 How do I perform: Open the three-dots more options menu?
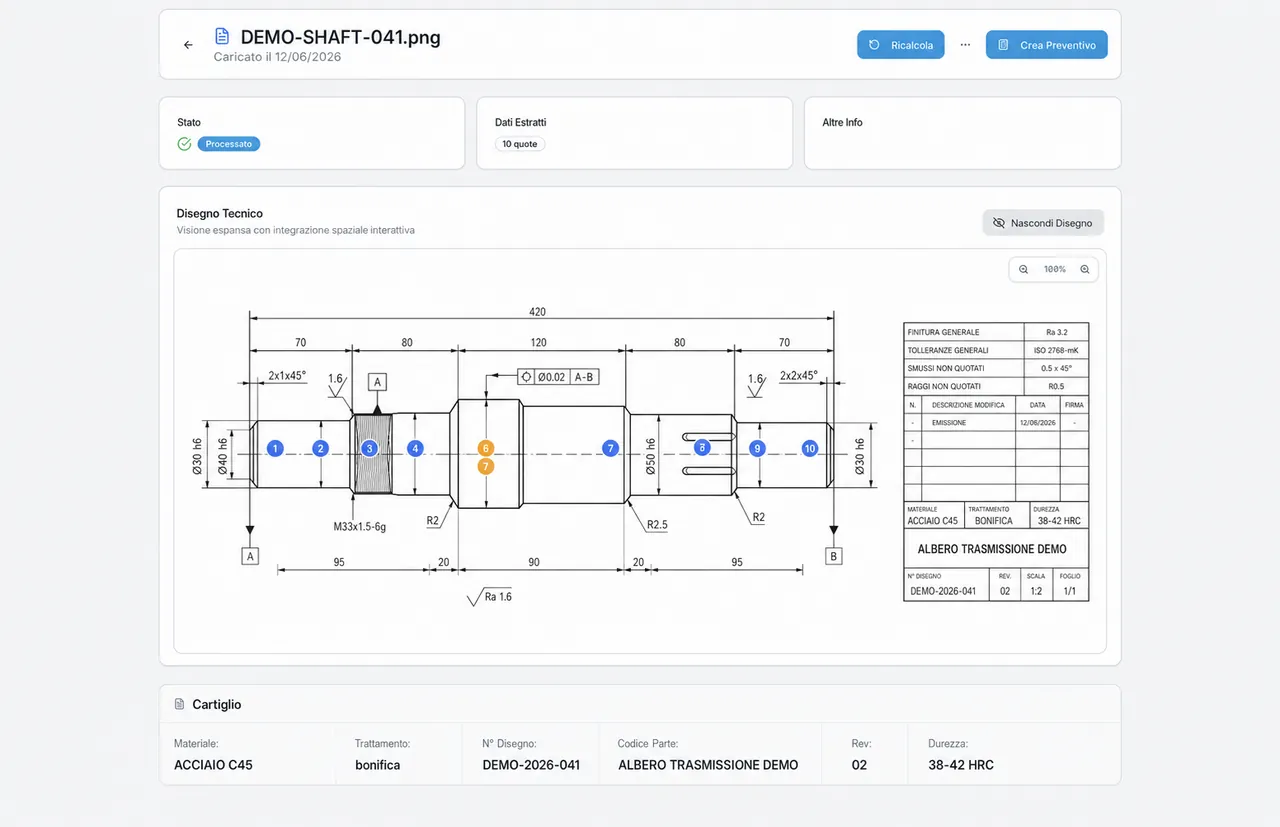click(x=965, y=45)
